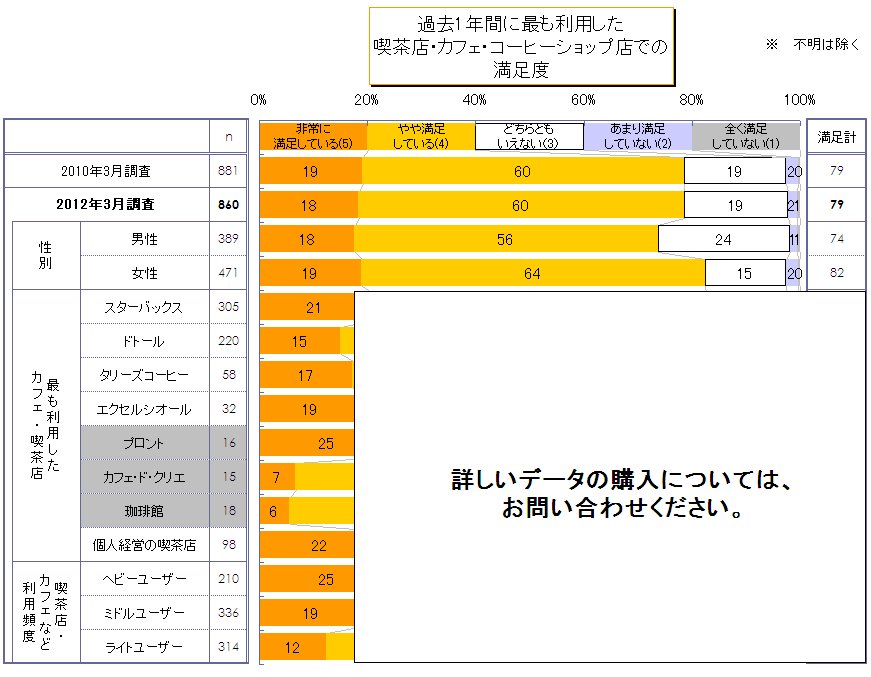The width and height of the screenshot is (871, 677).
Task: Select the 女性 row label
Action: (144, 273)
